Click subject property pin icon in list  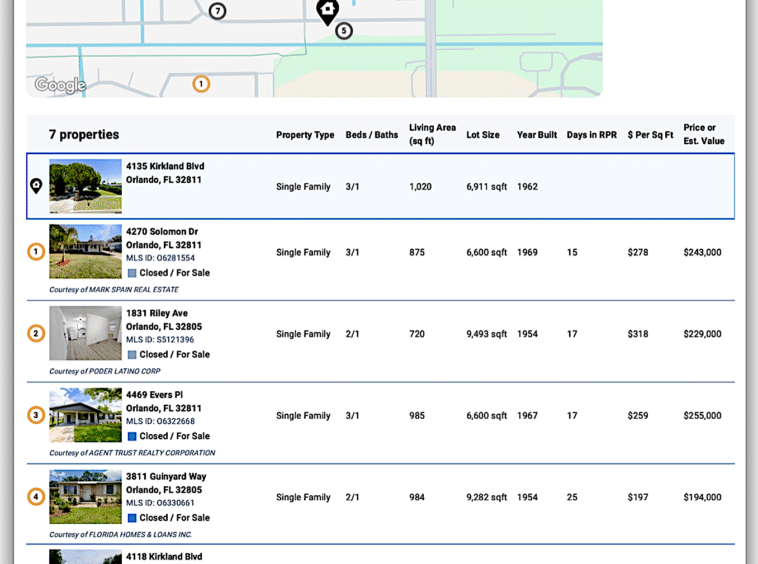point(36,186)
